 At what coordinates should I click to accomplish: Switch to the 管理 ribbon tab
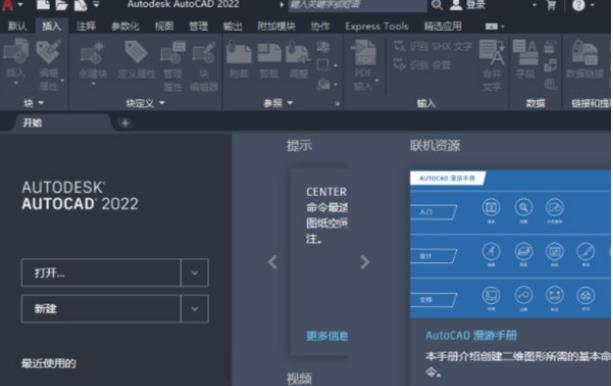coord(198,26)
